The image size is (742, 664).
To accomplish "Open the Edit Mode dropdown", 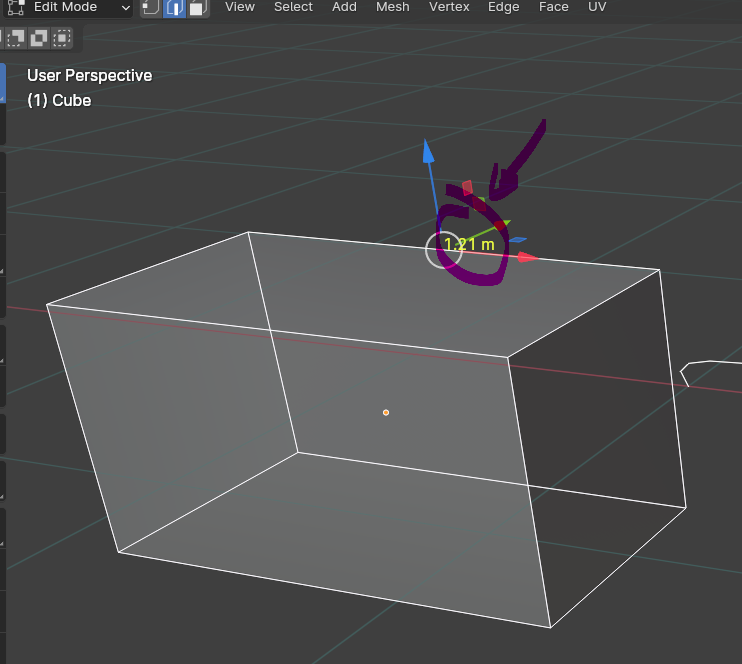I will coord(67,8).
